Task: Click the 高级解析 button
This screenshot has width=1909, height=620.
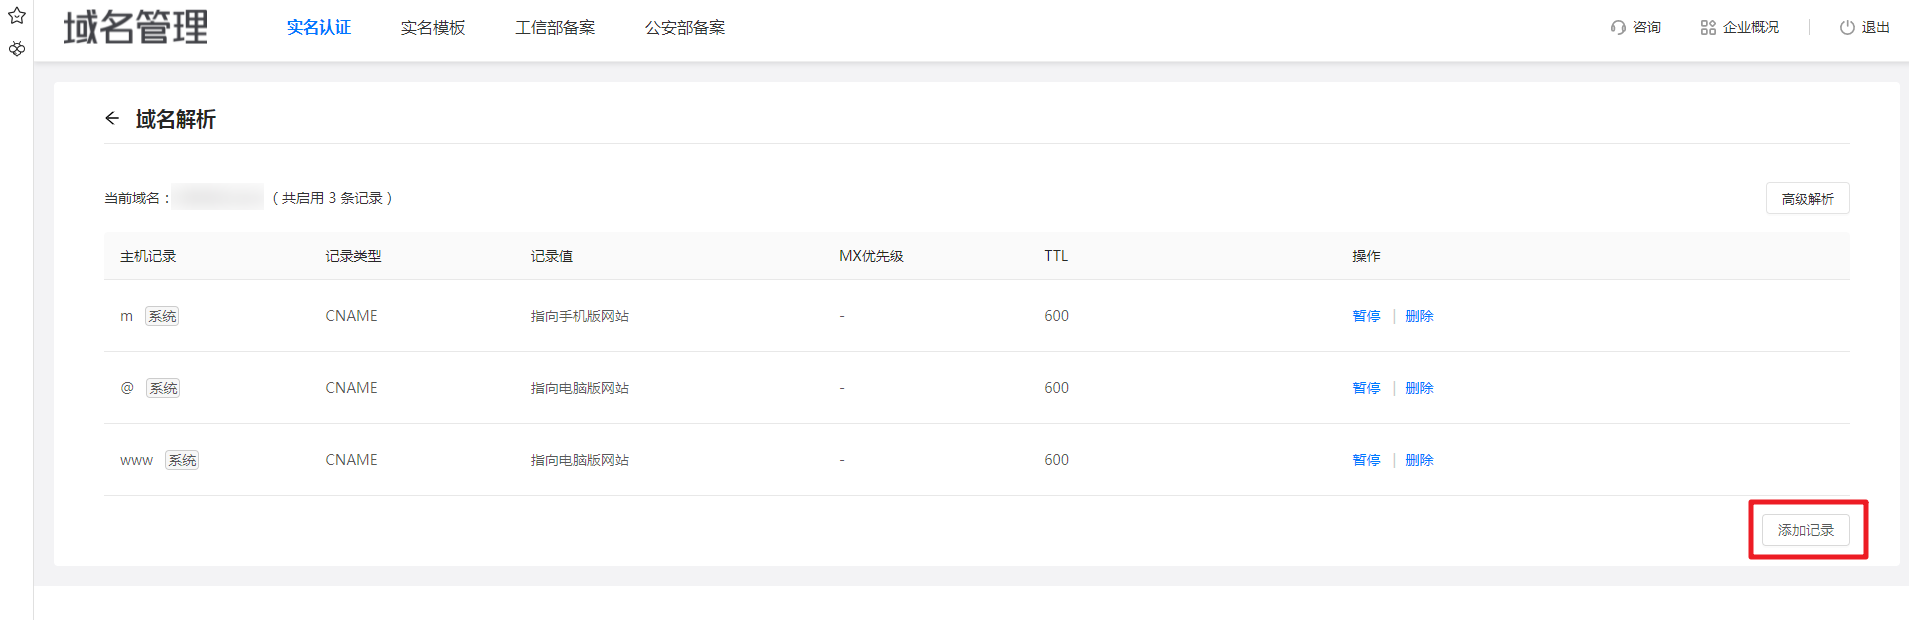Action: (x=1807, y=199)
